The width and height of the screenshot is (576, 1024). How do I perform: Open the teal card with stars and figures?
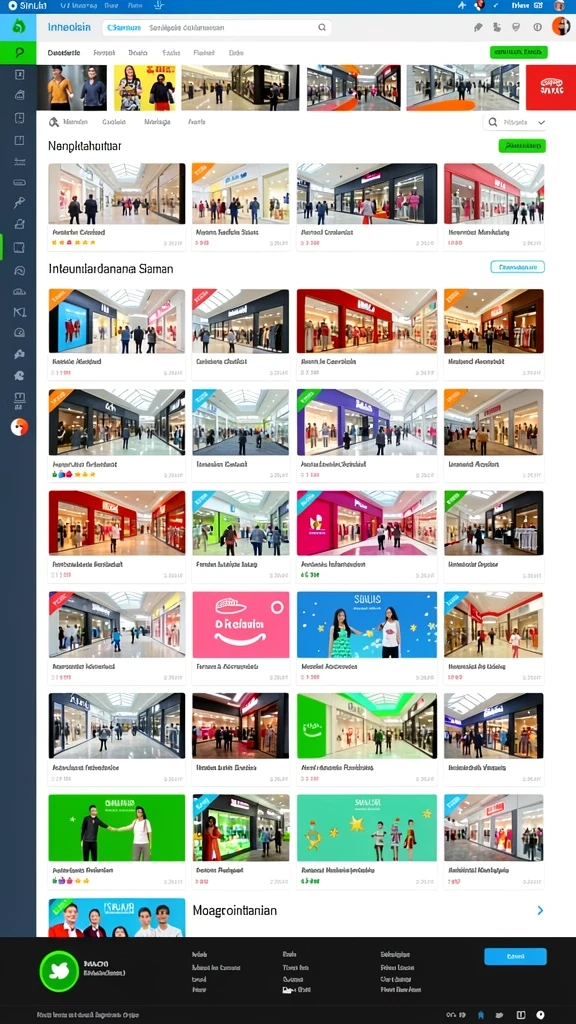366,827
